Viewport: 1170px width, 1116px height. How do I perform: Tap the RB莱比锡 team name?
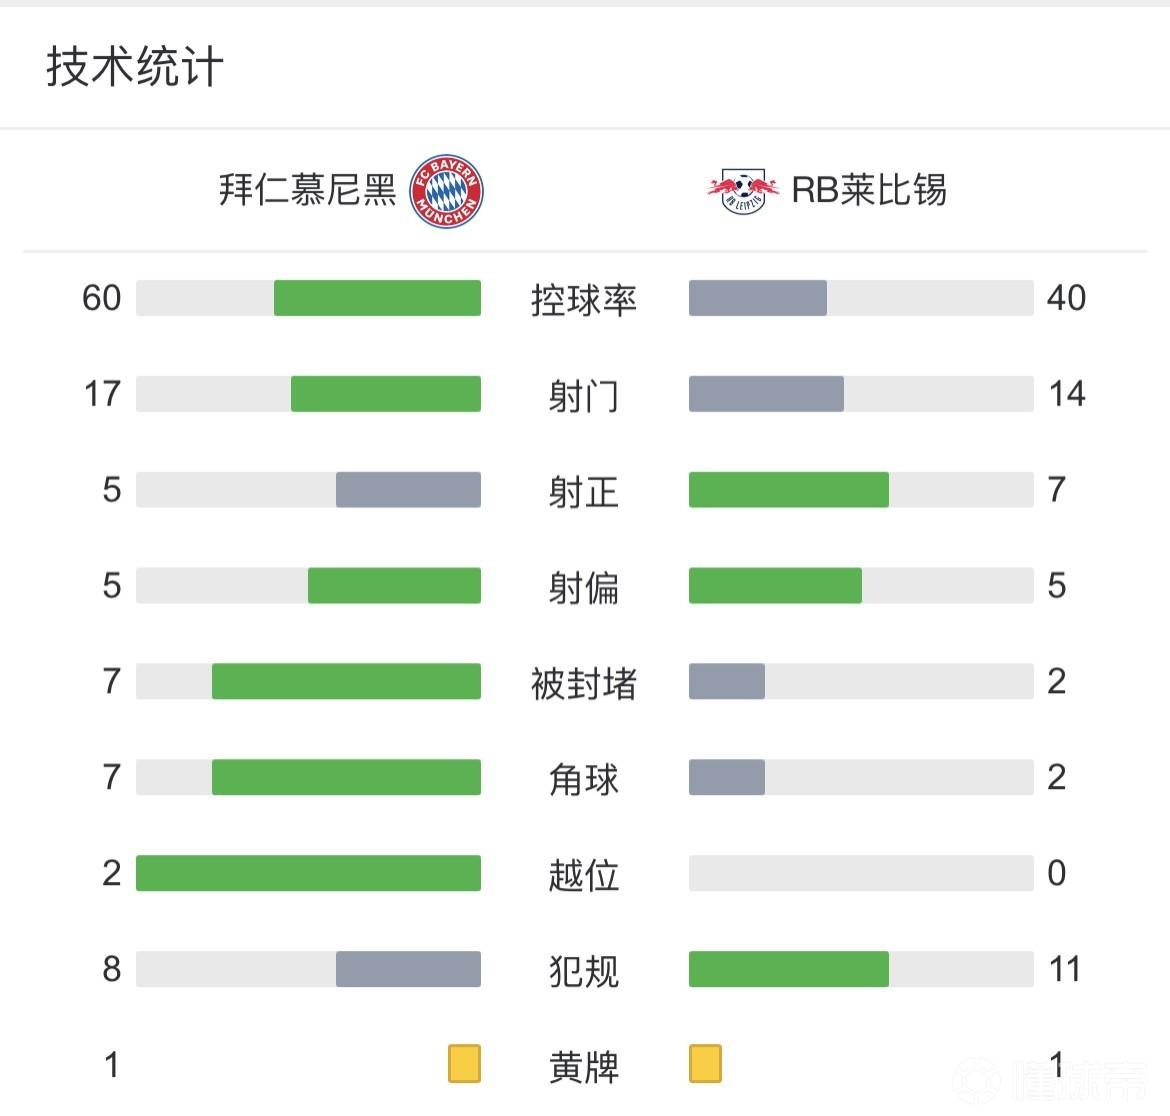(x=869, y=190)
